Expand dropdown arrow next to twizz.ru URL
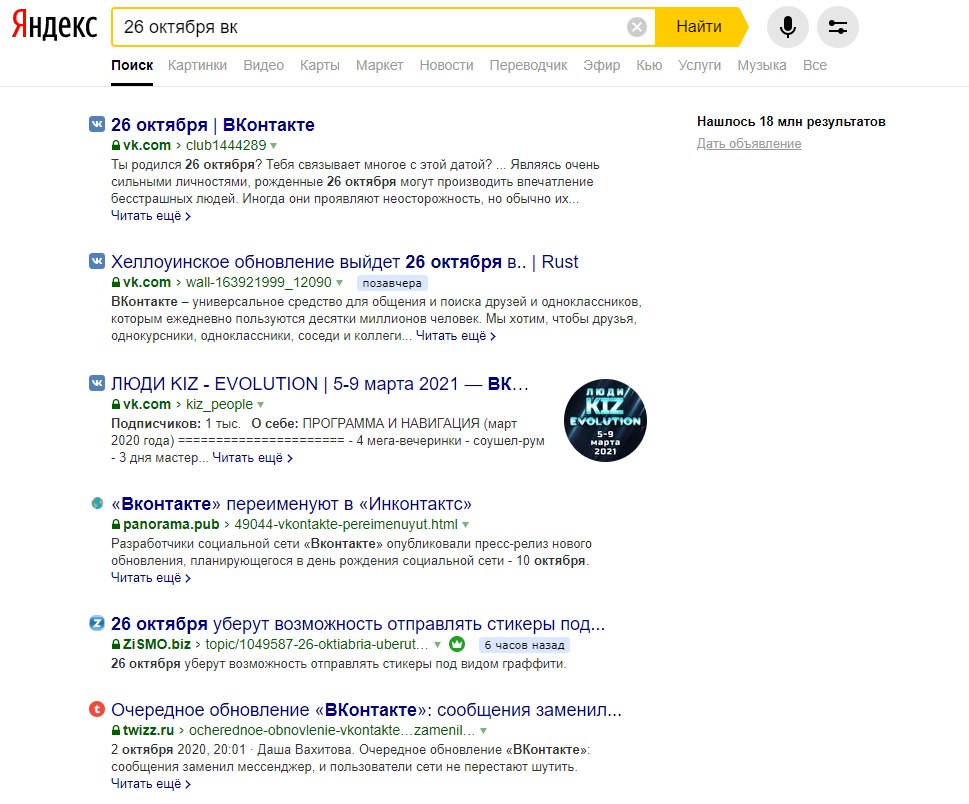 [484, 730]
